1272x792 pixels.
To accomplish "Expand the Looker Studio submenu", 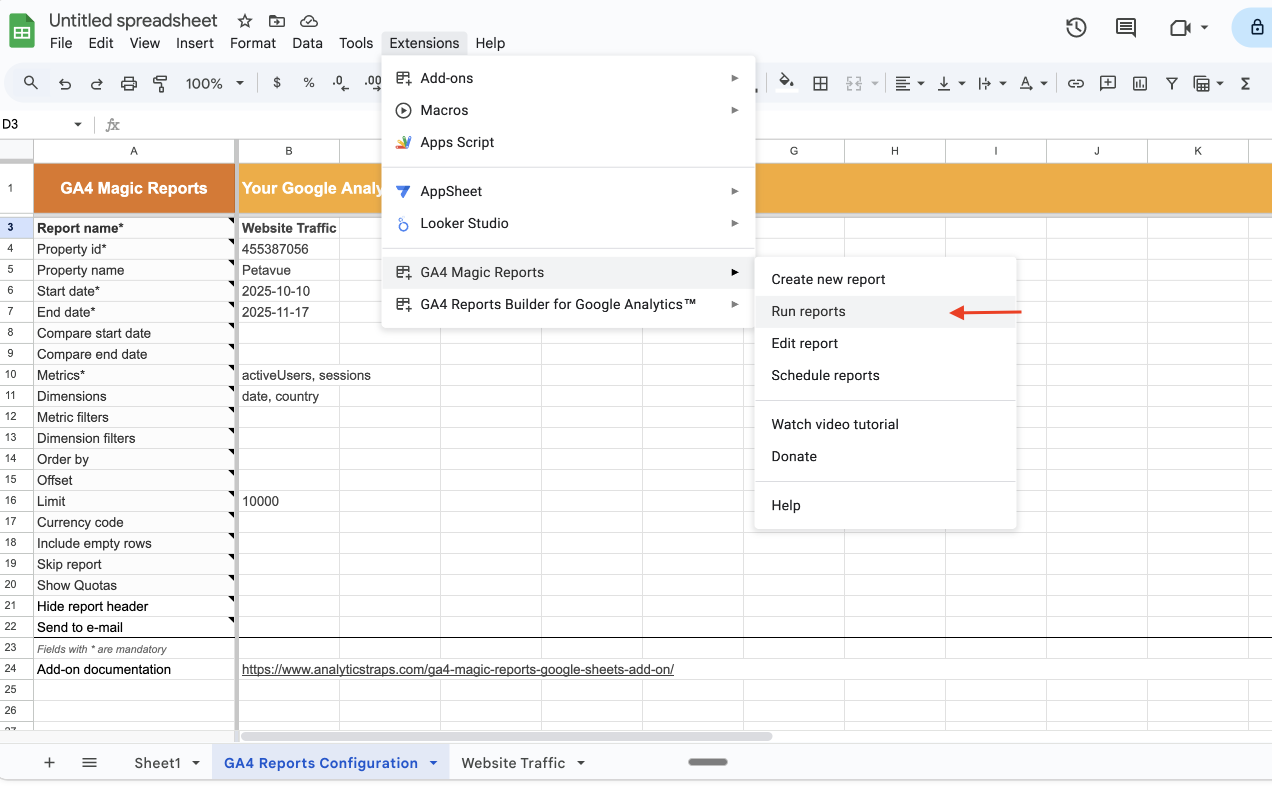I will 568,223.
